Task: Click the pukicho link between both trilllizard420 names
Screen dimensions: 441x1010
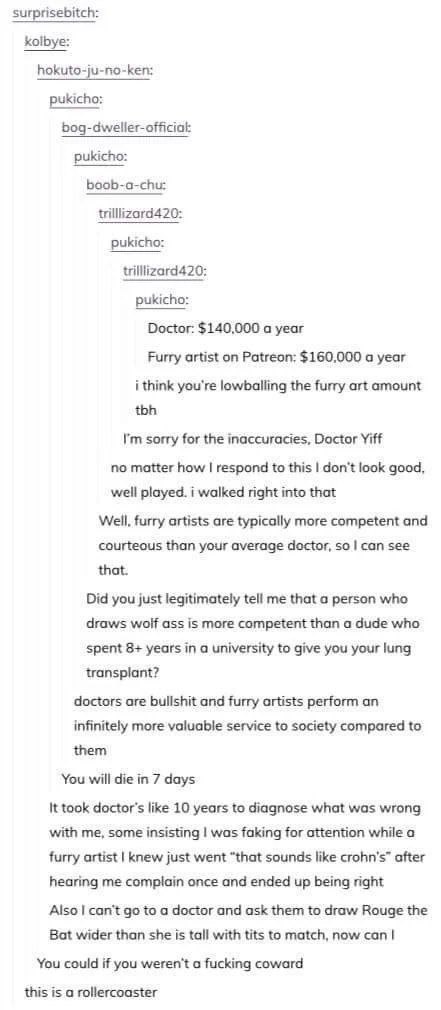Action: [x=137, y=243]
